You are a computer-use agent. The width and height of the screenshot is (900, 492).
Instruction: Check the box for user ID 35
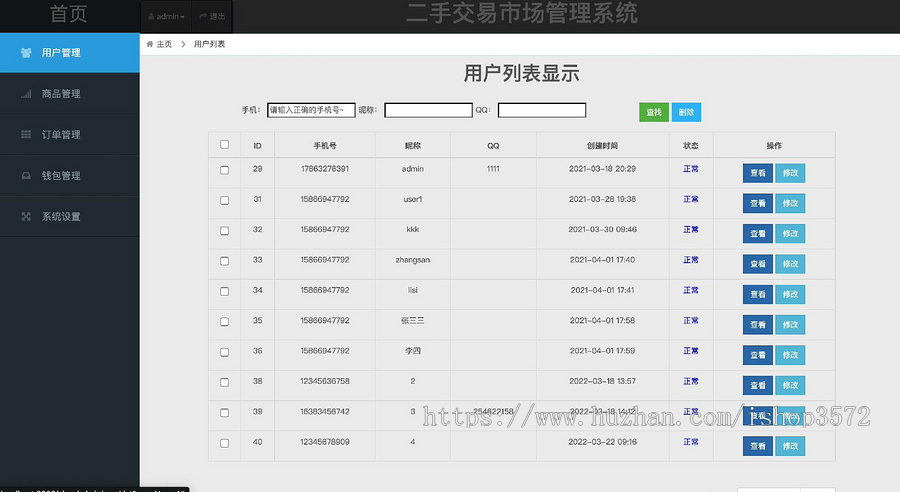(224, 322)
